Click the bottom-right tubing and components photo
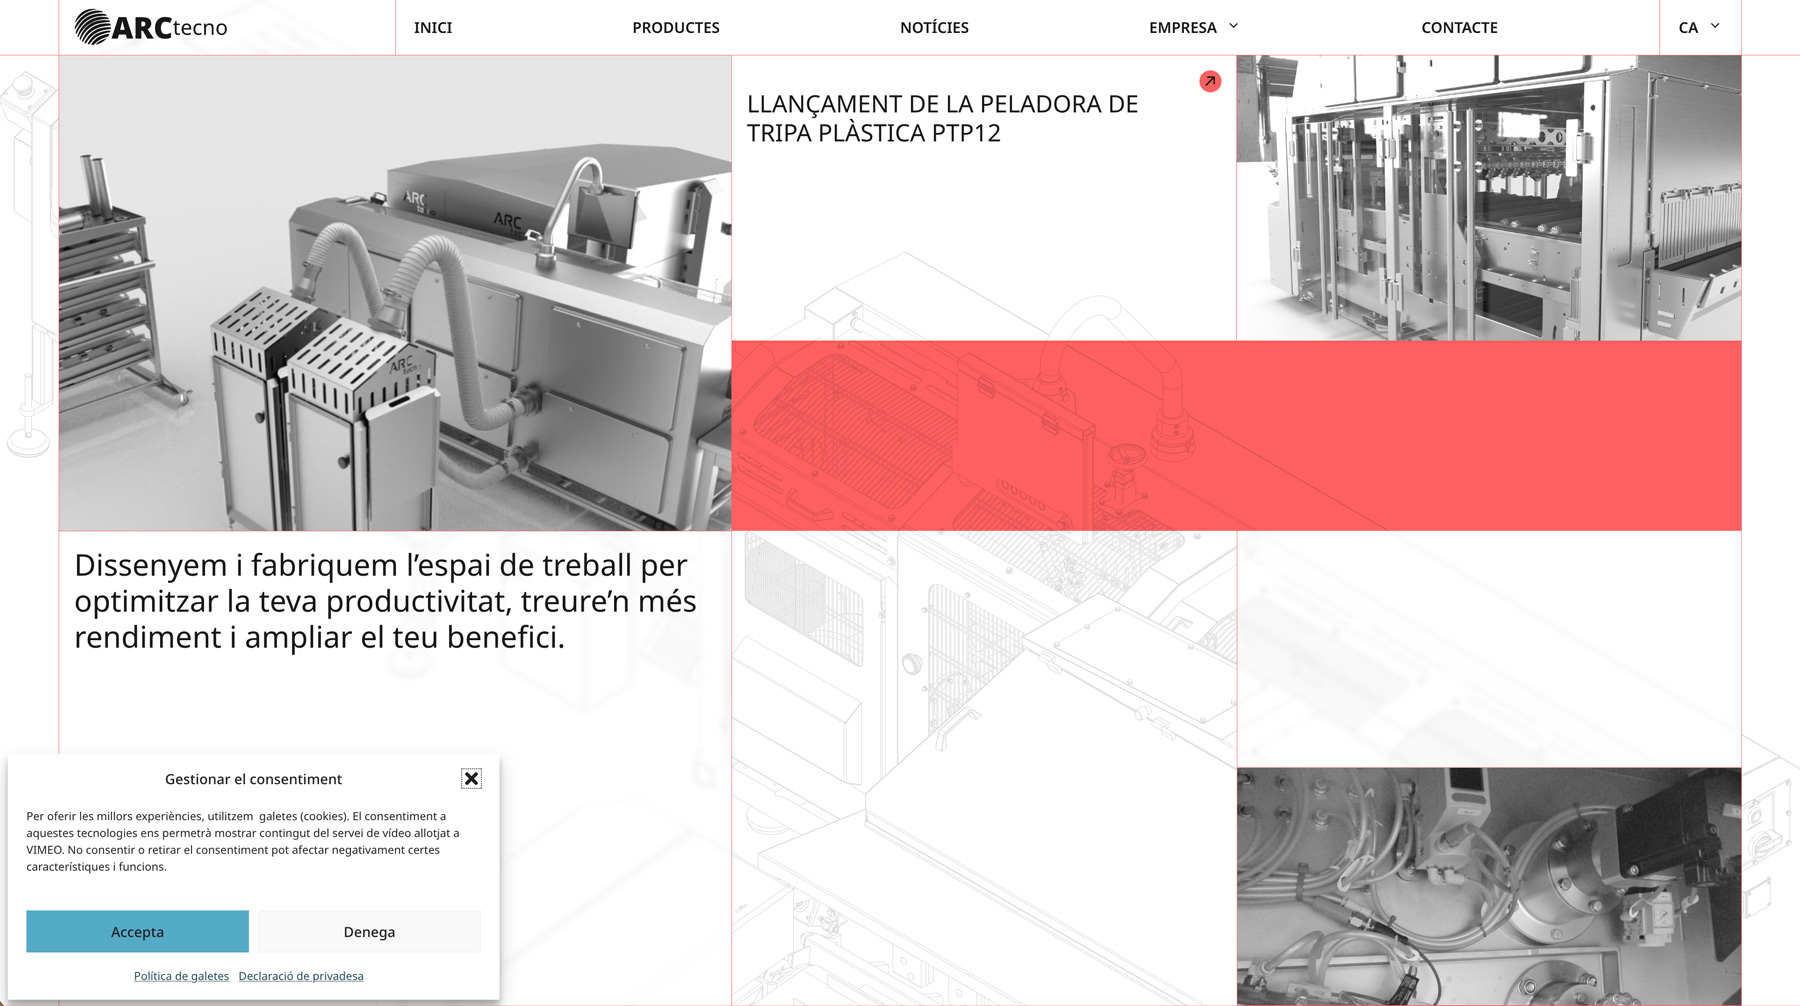The height and width of the screenshot is (1006, 1800). tap(1488, 886)
